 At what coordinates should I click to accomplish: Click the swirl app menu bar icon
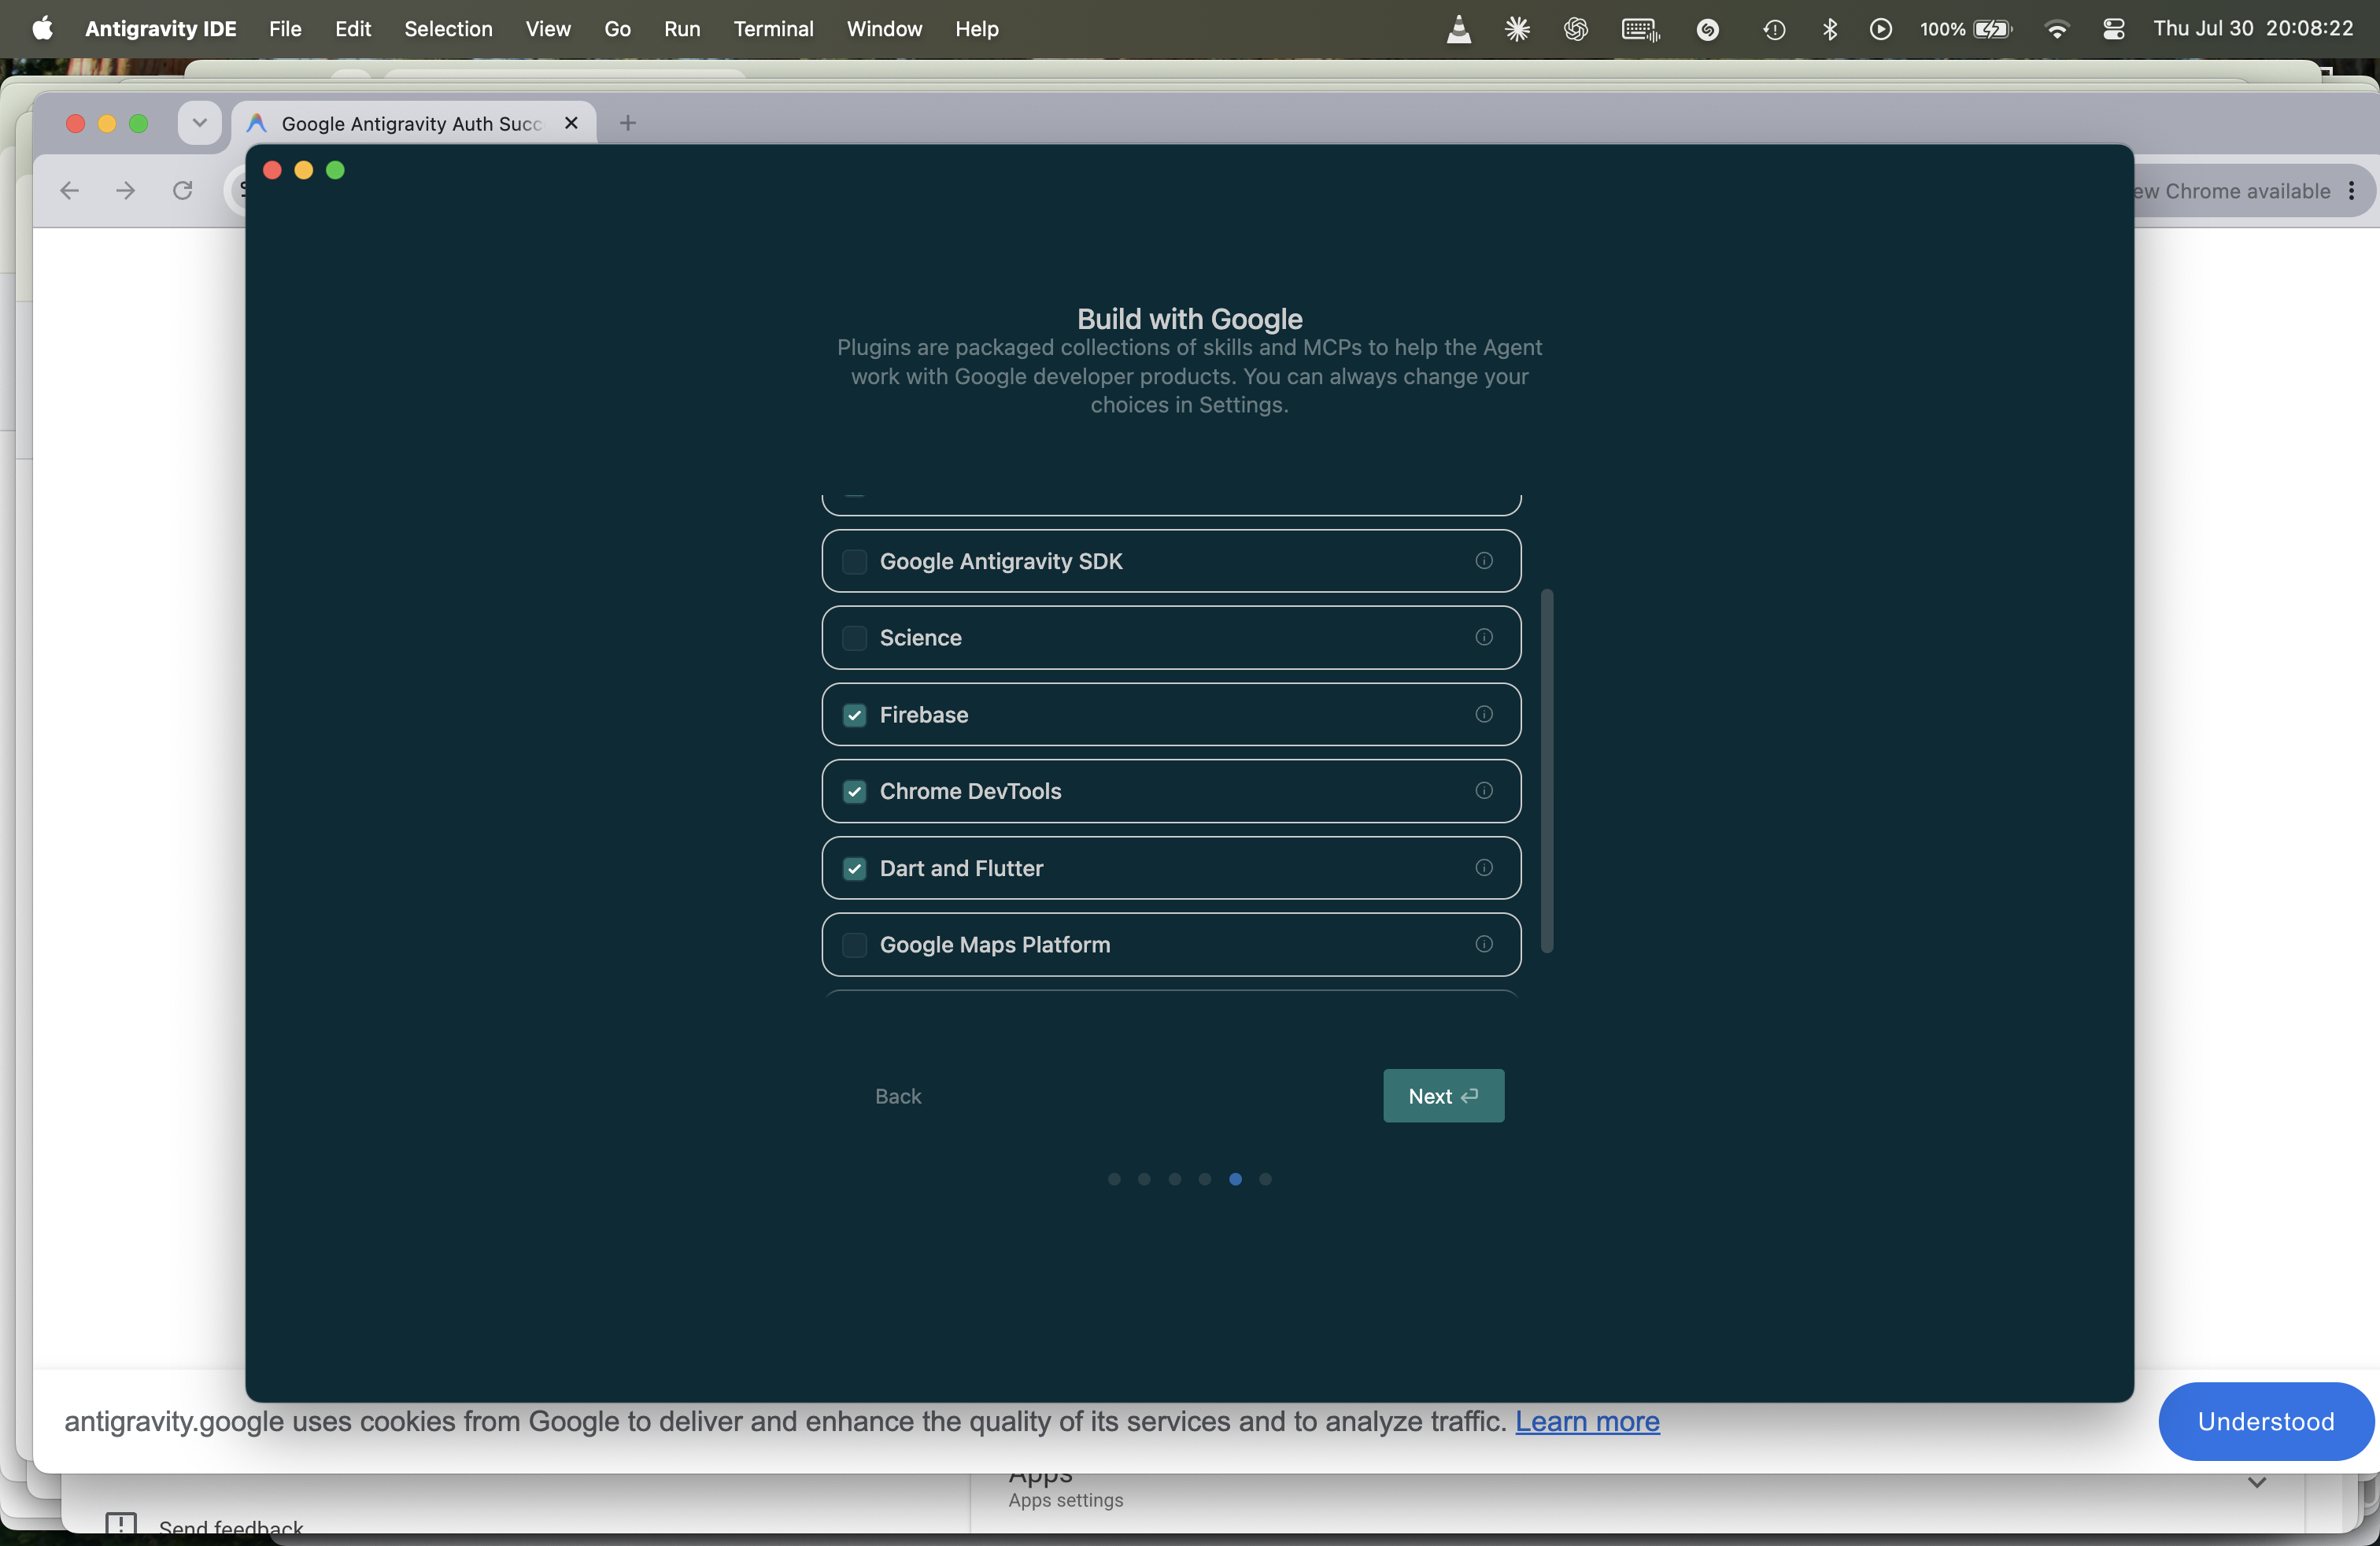(x=1708, y=29)
